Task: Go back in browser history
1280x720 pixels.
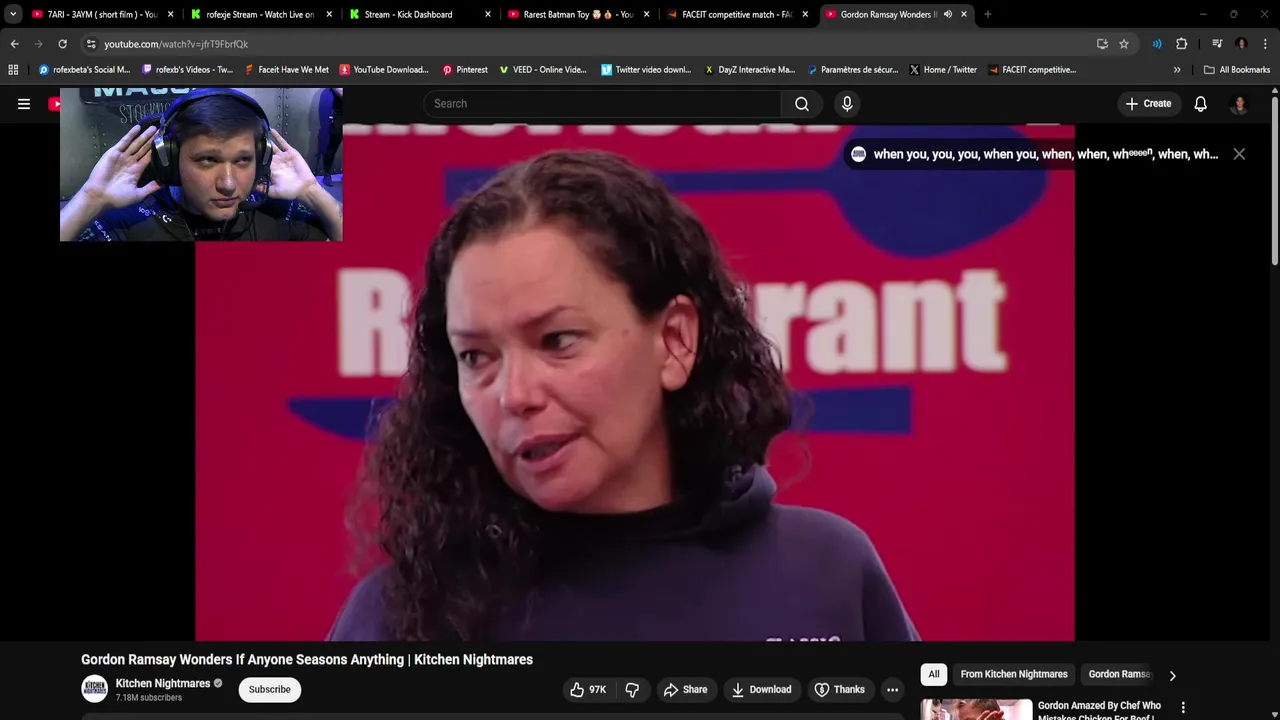Action: (14, 44)
